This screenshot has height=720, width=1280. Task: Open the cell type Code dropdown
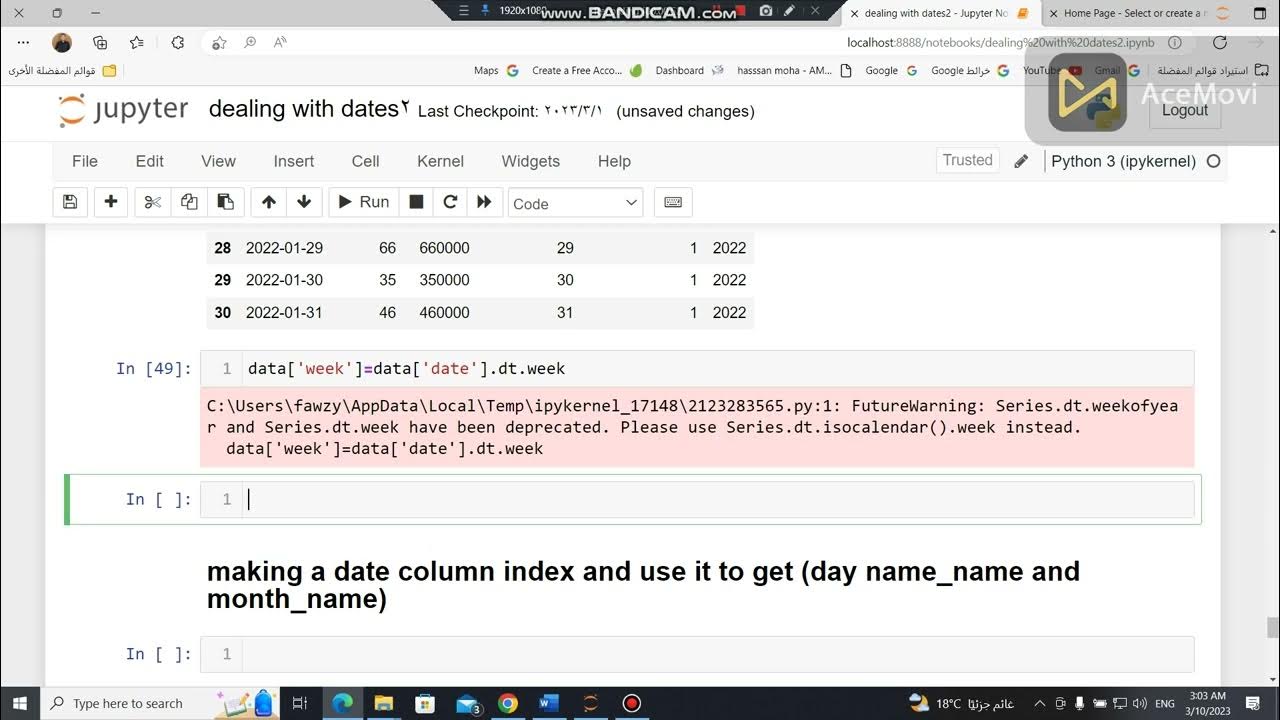pos(575,203)
